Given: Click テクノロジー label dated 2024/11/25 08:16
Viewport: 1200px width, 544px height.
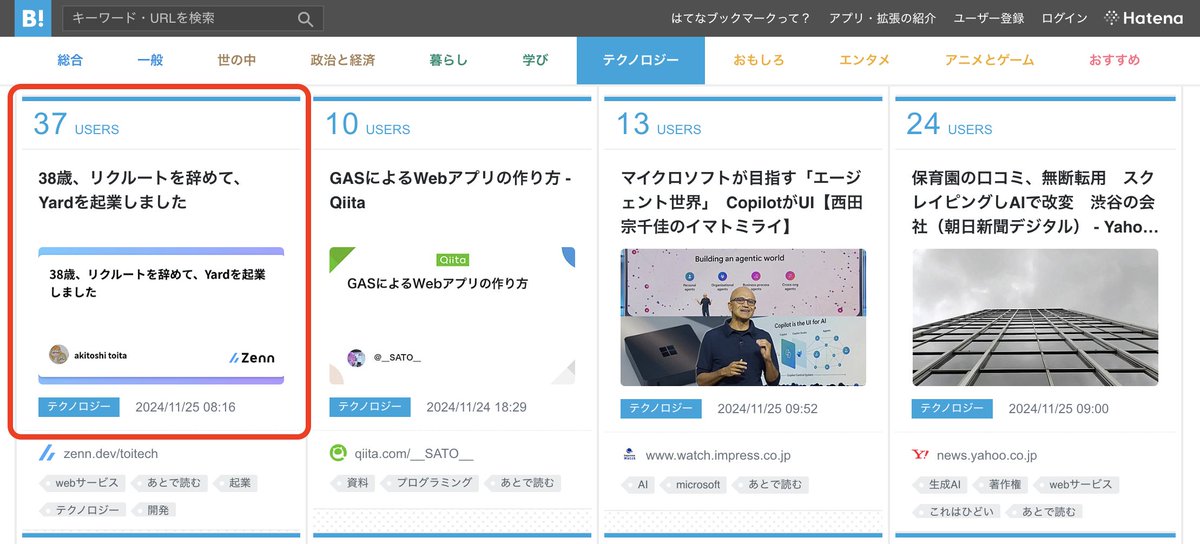Looking at the screenshot, I should tap(79, 407).
